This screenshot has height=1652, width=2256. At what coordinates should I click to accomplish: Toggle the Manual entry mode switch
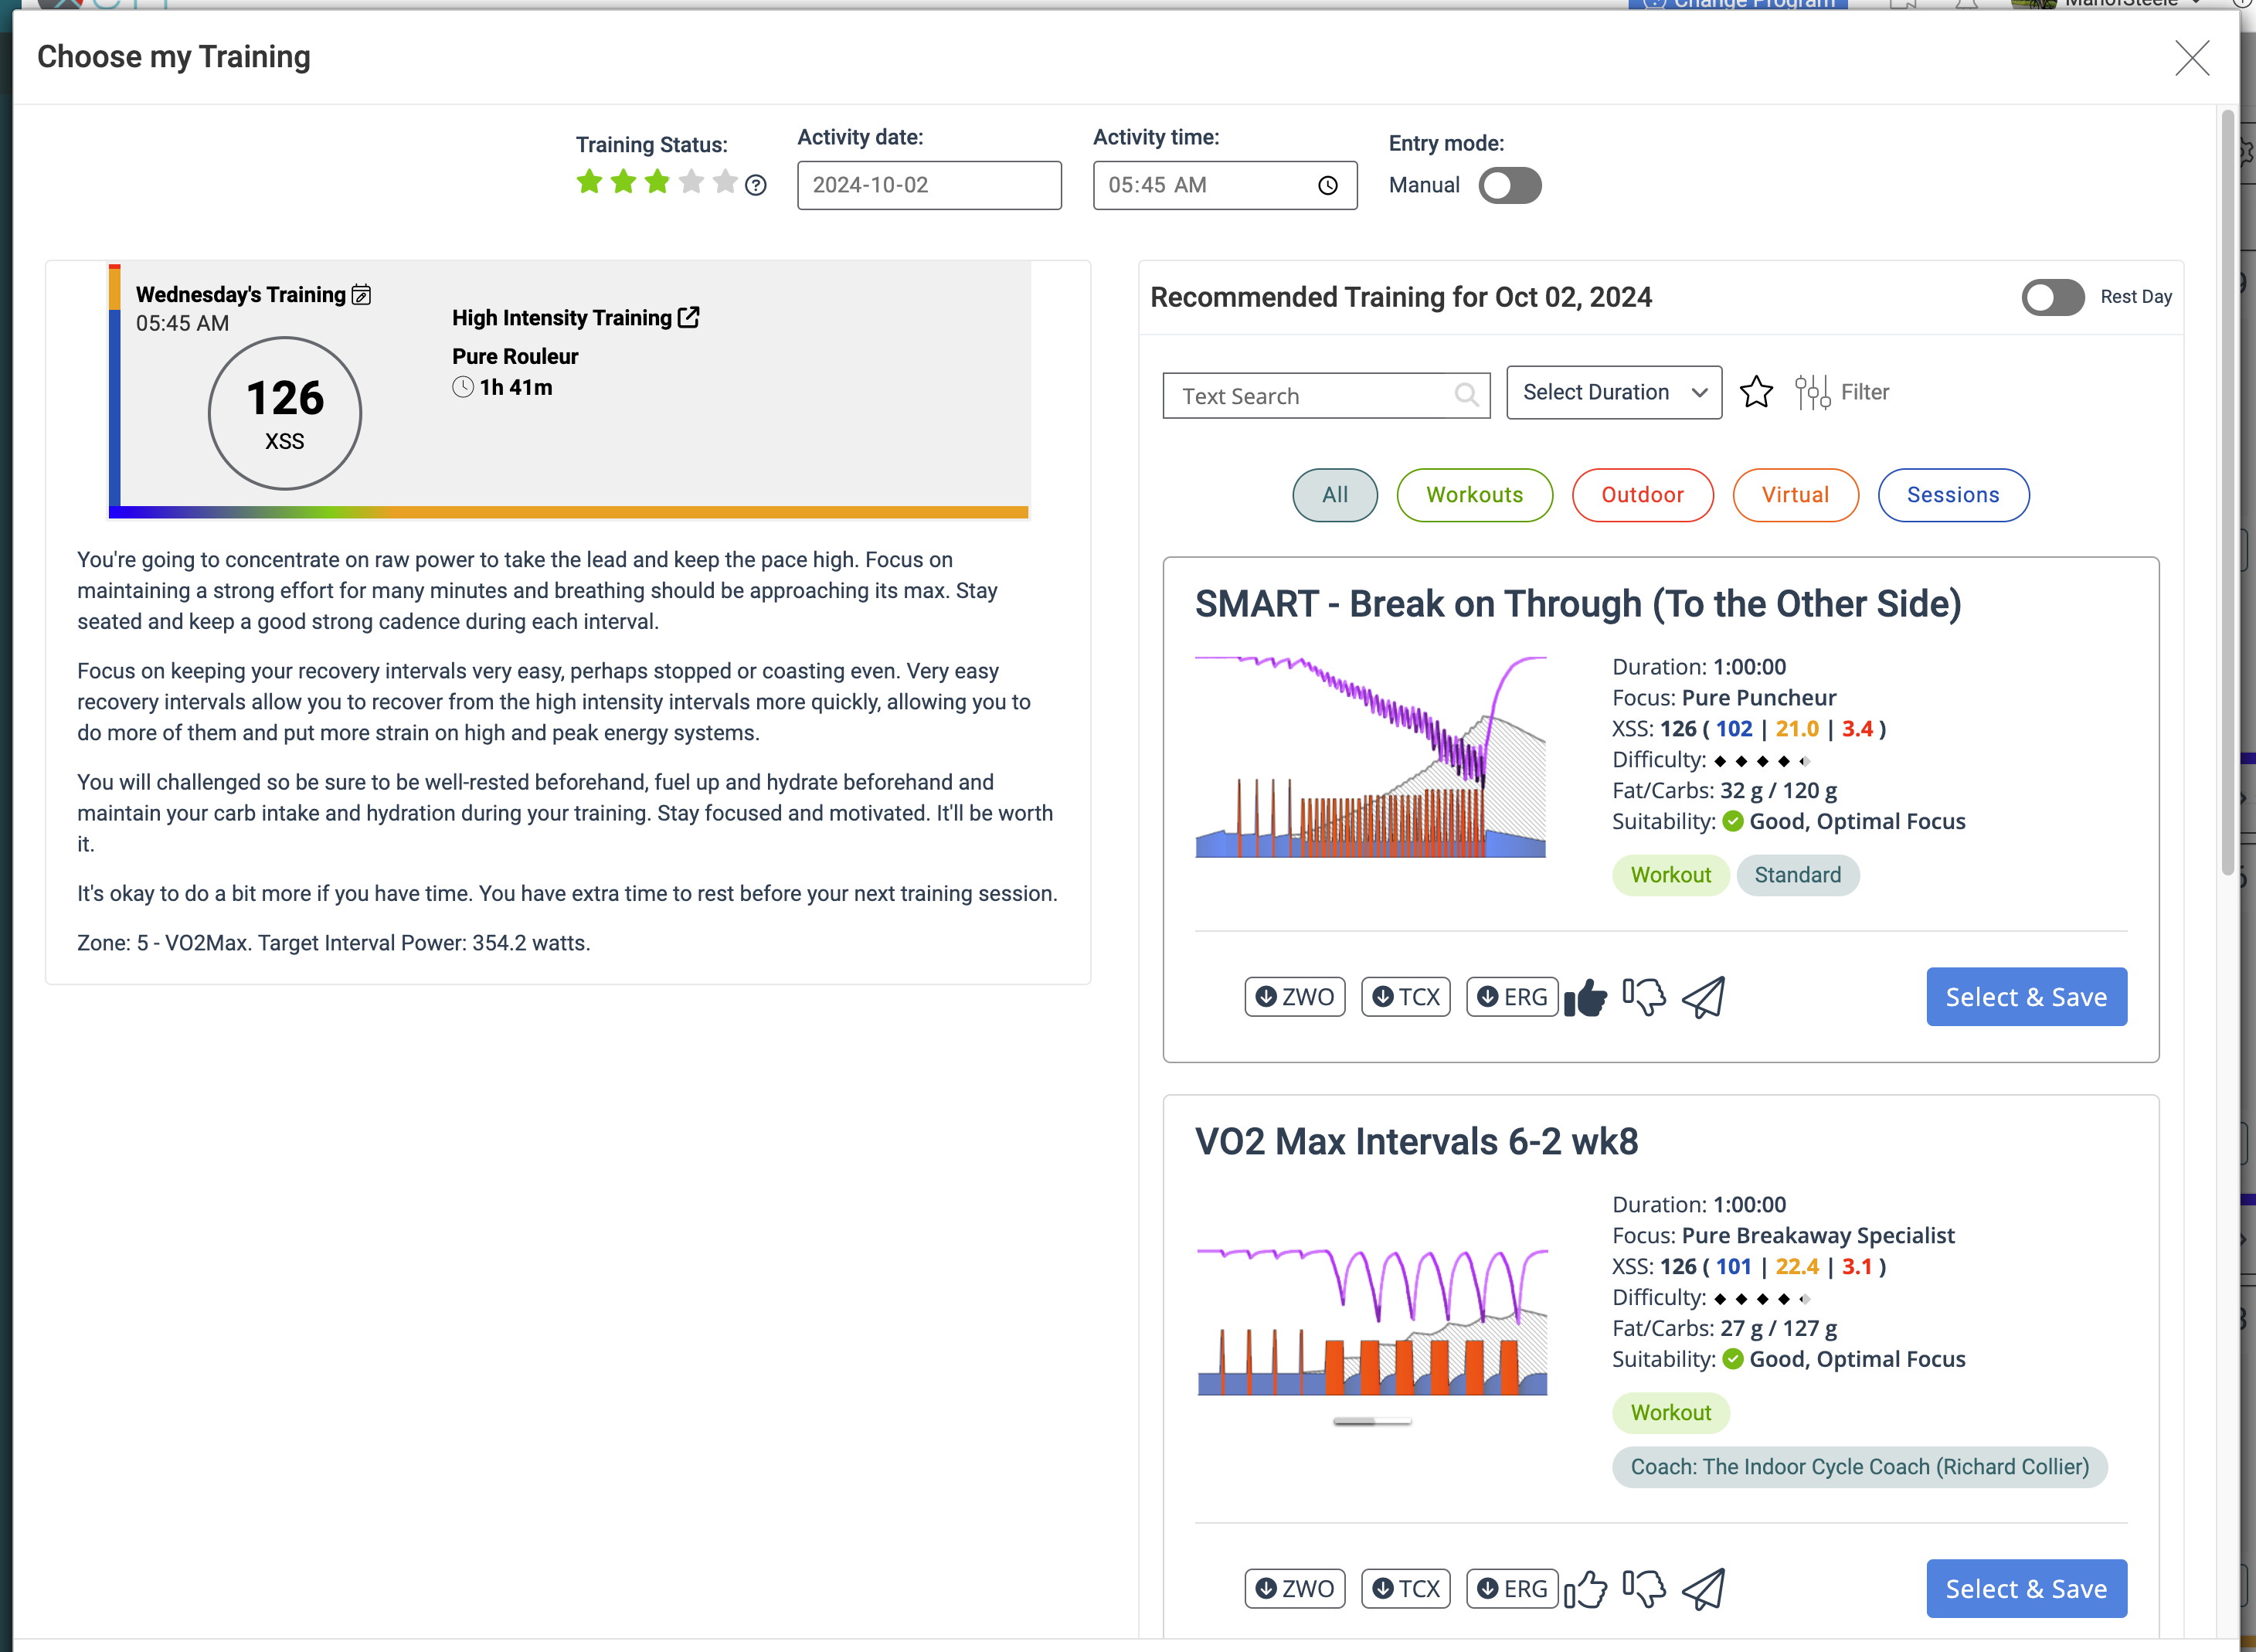click(x=1509, y=185)
